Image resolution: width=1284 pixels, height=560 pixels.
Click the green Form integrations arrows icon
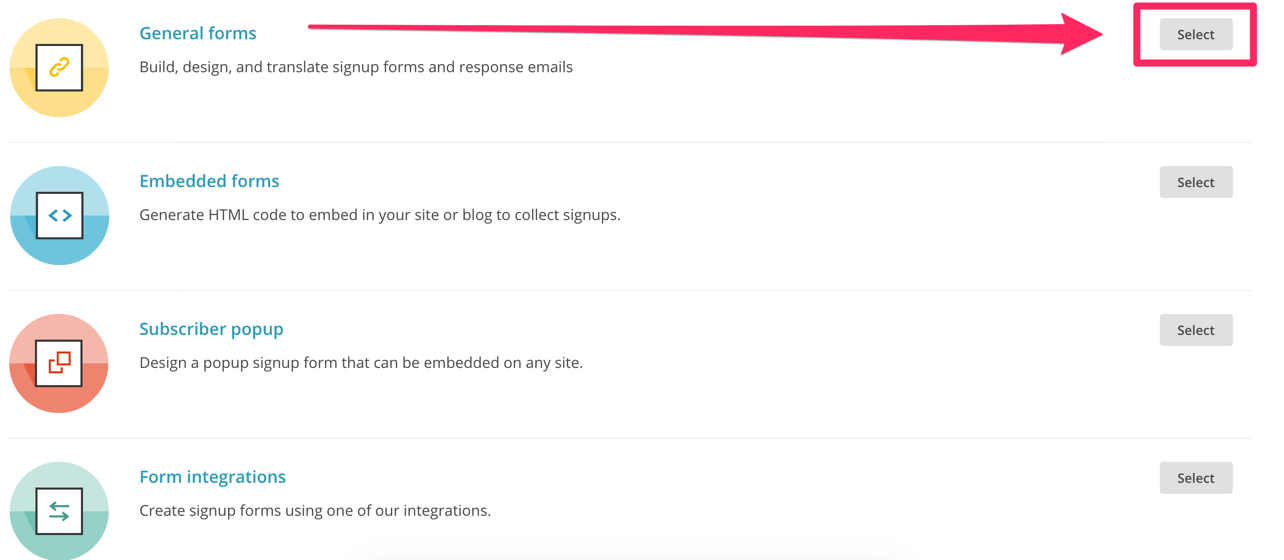click(59, 511)
